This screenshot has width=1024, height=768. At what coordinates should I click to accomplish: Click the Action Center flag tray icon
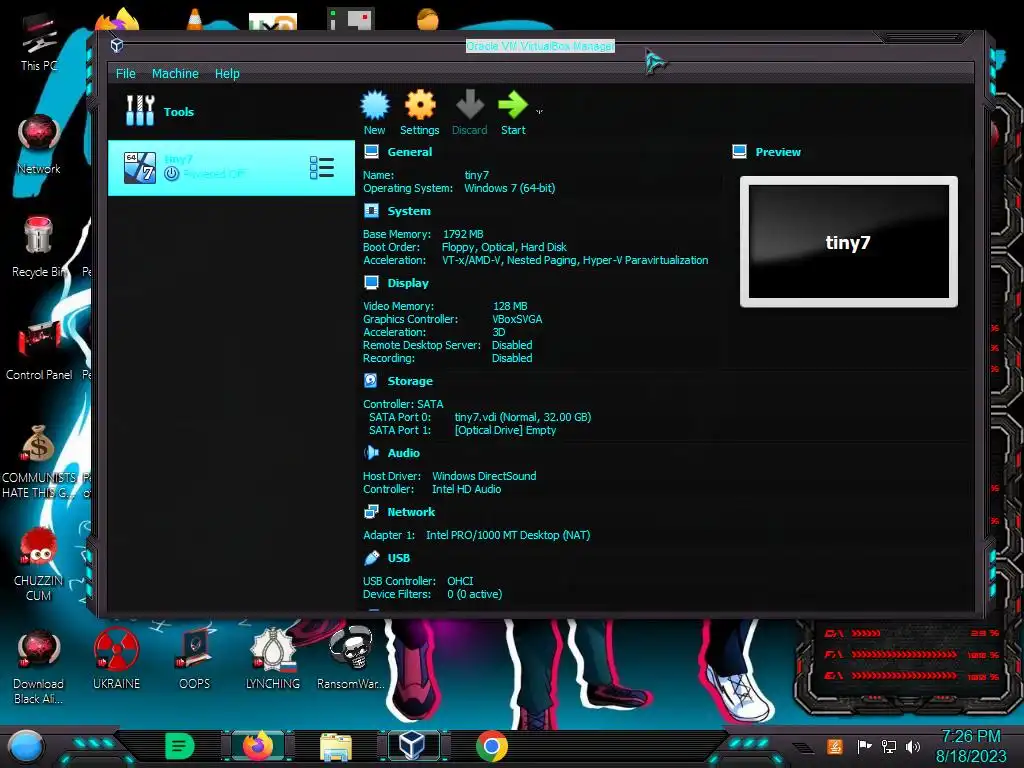(864, 746)
